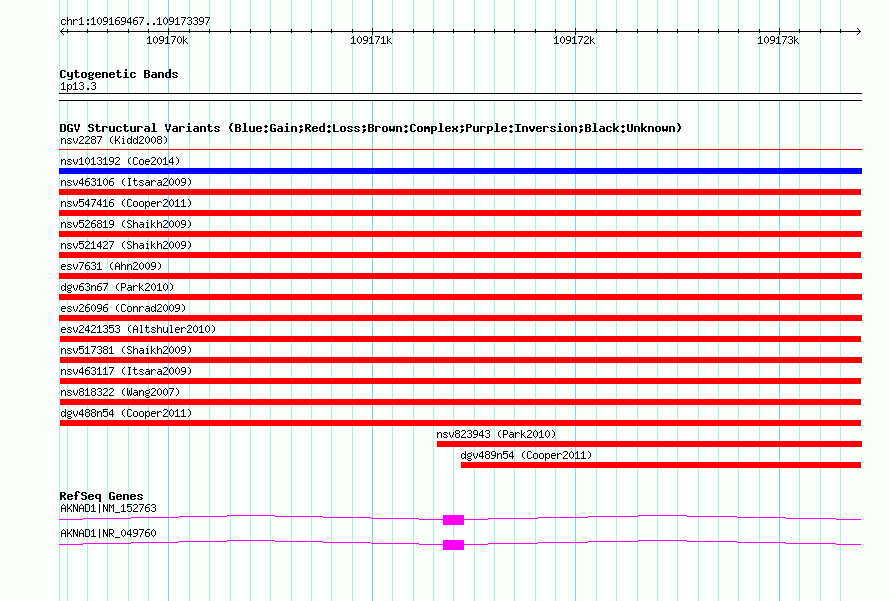
Task: Select the esv26096 (Conrad2009) variant label
Action: click(123, 308)
